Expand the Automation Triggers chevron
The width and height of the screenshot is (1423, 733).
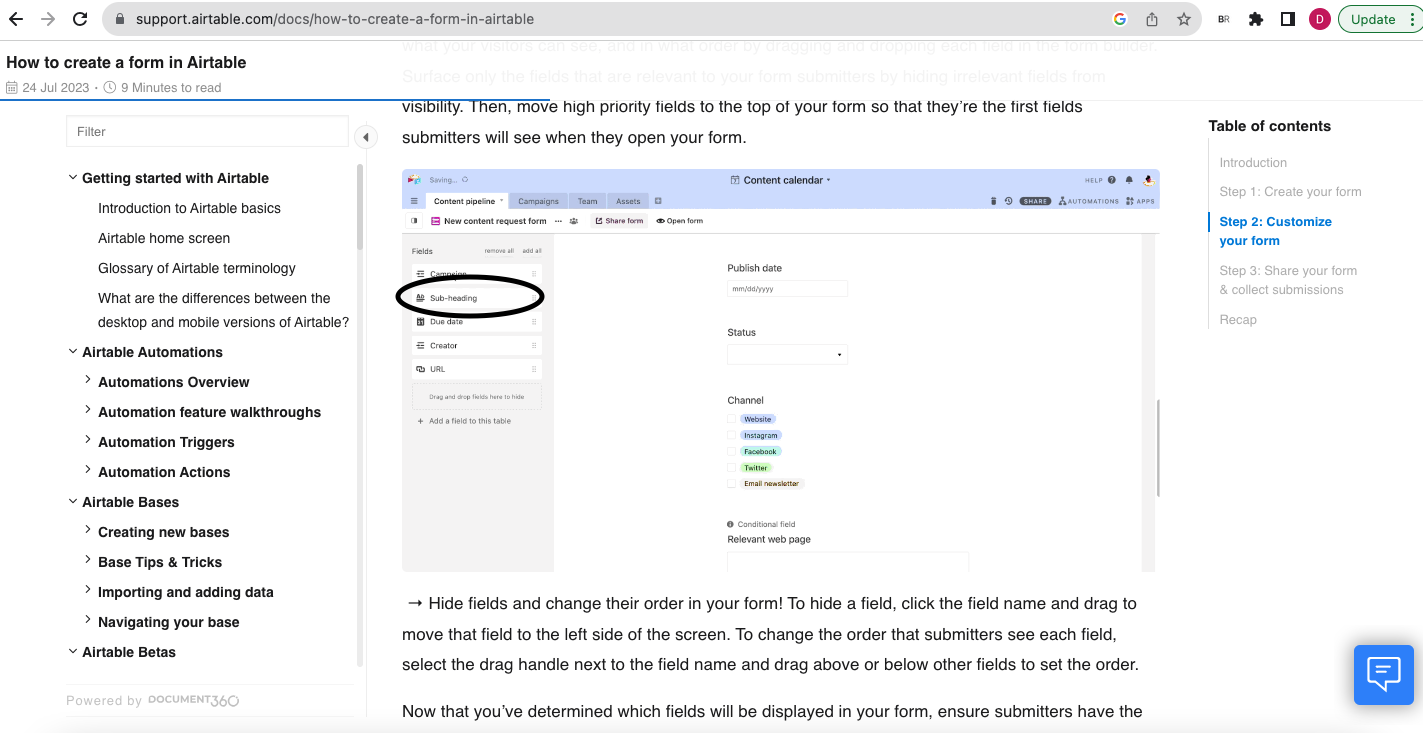point(88,440)
